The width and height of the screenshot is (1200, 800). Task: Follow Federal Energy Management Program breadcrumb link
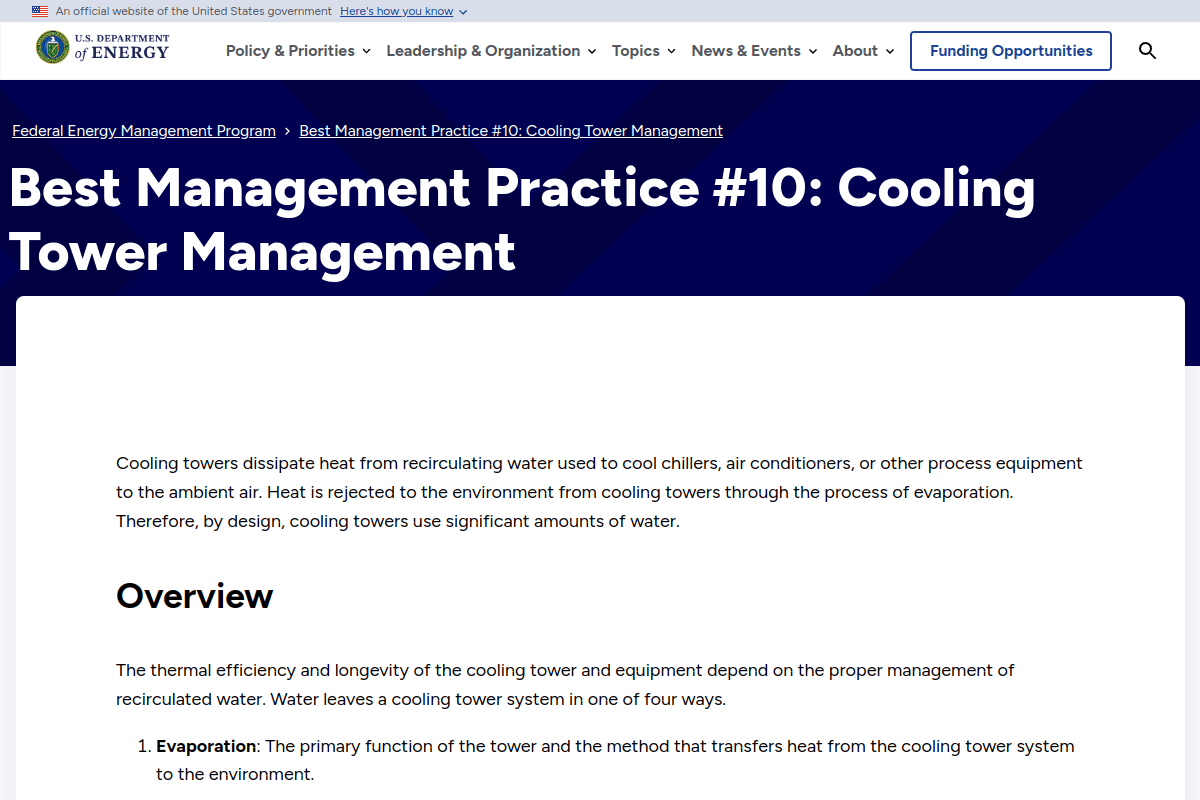[x=144, y=131]
